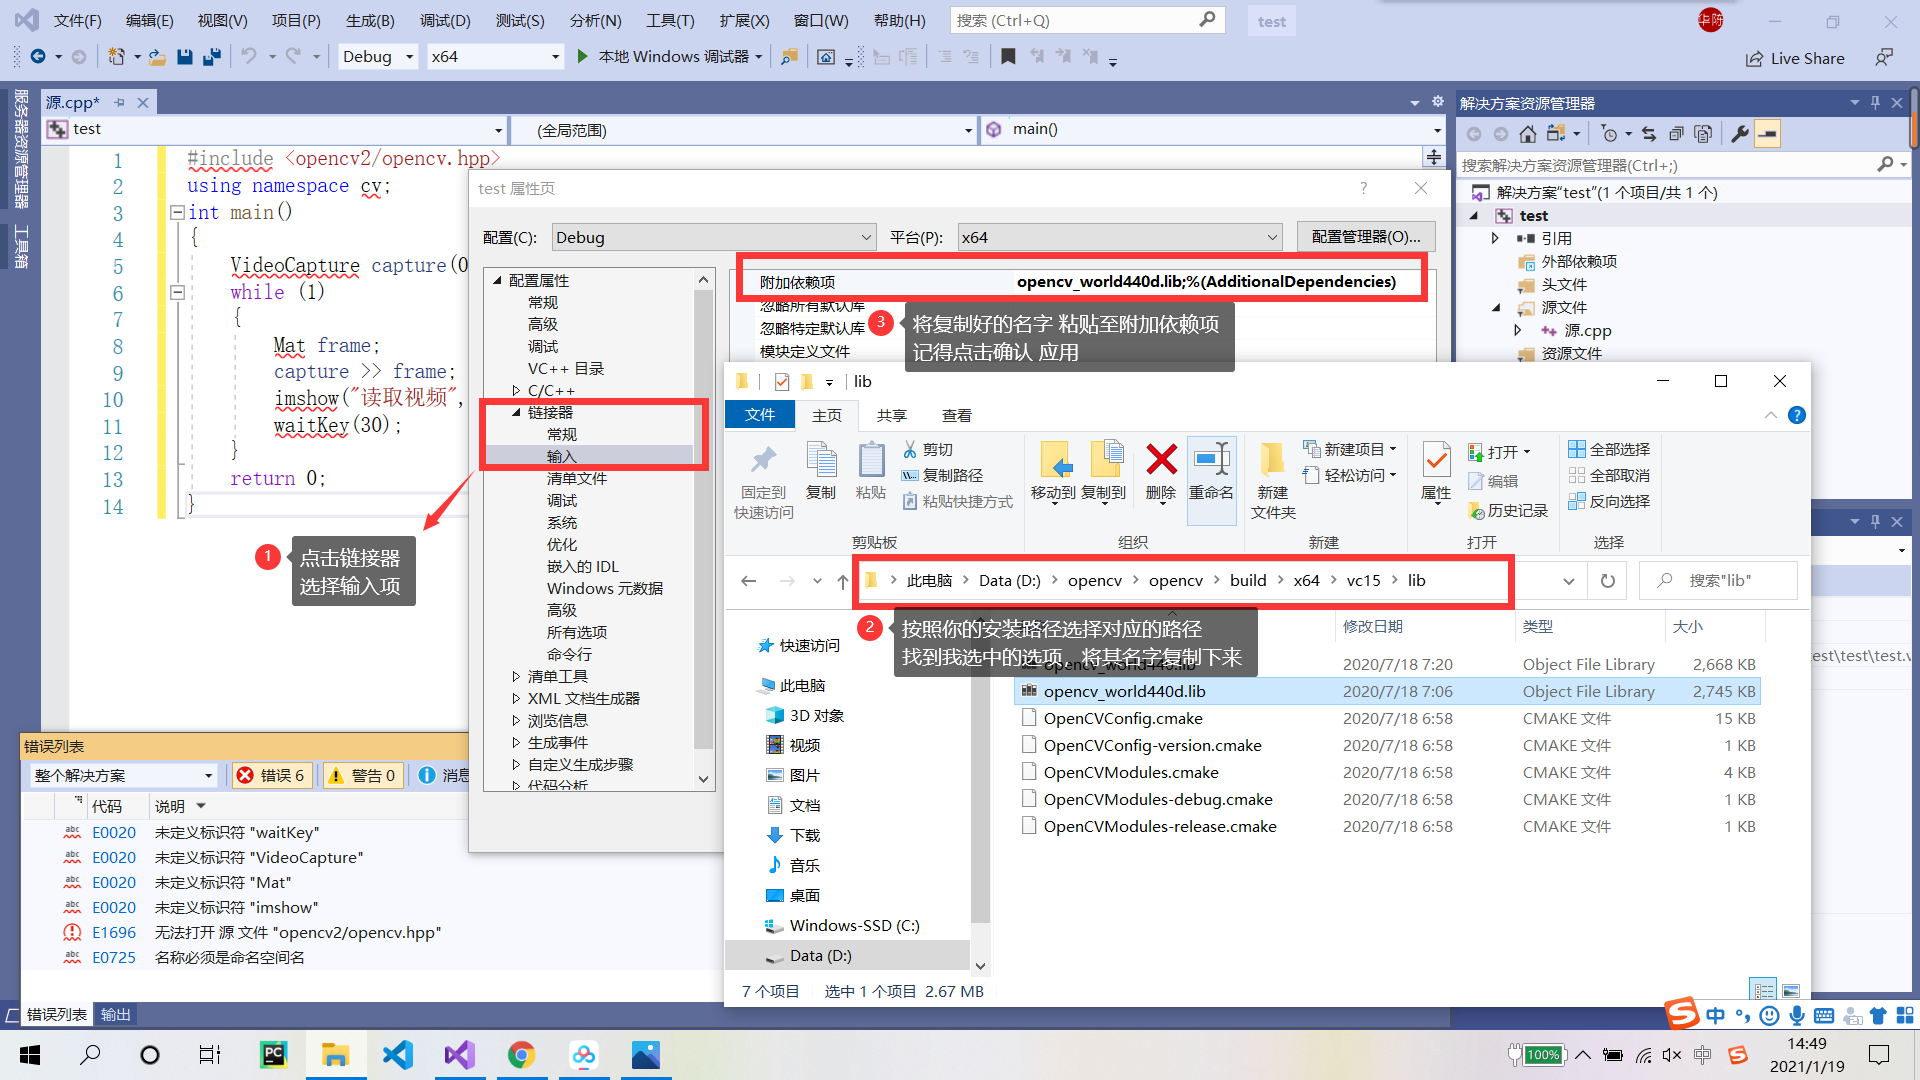Click the errors filter toggle showing 6
The height and width of the screenshot is (1080, 1920).
(270, 775)
